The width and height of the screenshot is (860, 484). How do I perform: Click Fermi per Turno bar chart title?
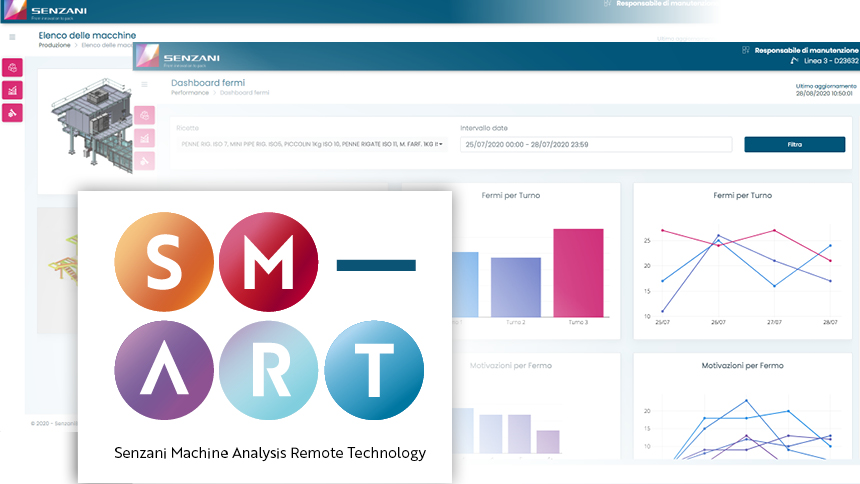click(511, 195)
